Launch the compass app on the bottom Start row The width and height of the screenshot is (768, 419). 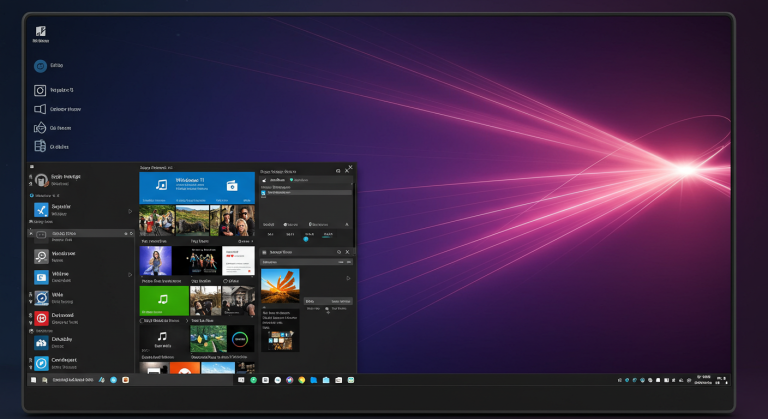(41, 363)
